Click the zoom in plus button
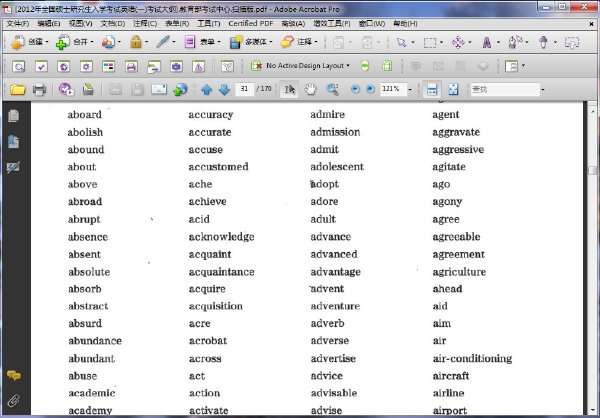The height and width of the screenshot is (418, 600). click(x=370, y=89)
